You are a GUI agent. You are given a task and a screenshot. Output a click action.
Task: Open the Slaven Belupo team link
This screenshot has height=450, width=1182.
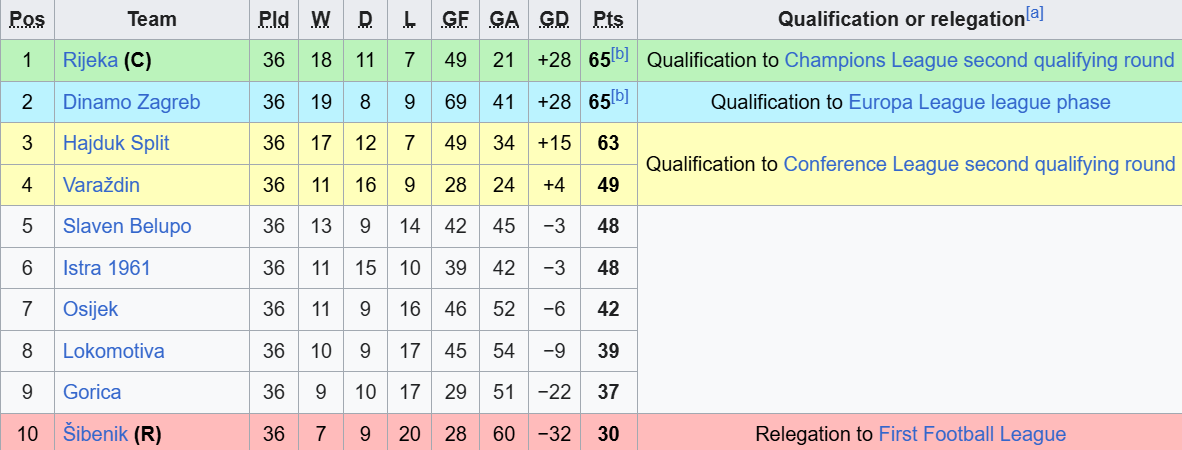pos(127,226)
